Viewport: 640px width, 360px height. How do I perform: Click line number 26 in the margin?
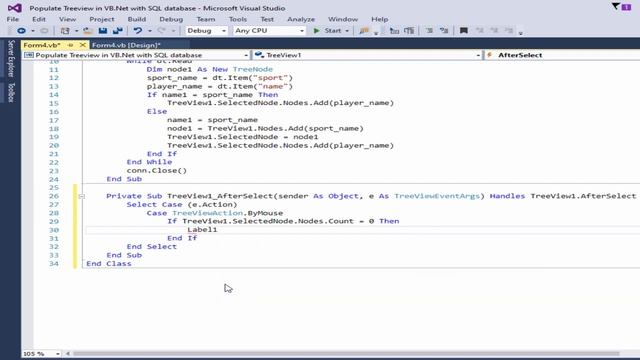click(x=54, y=196)
